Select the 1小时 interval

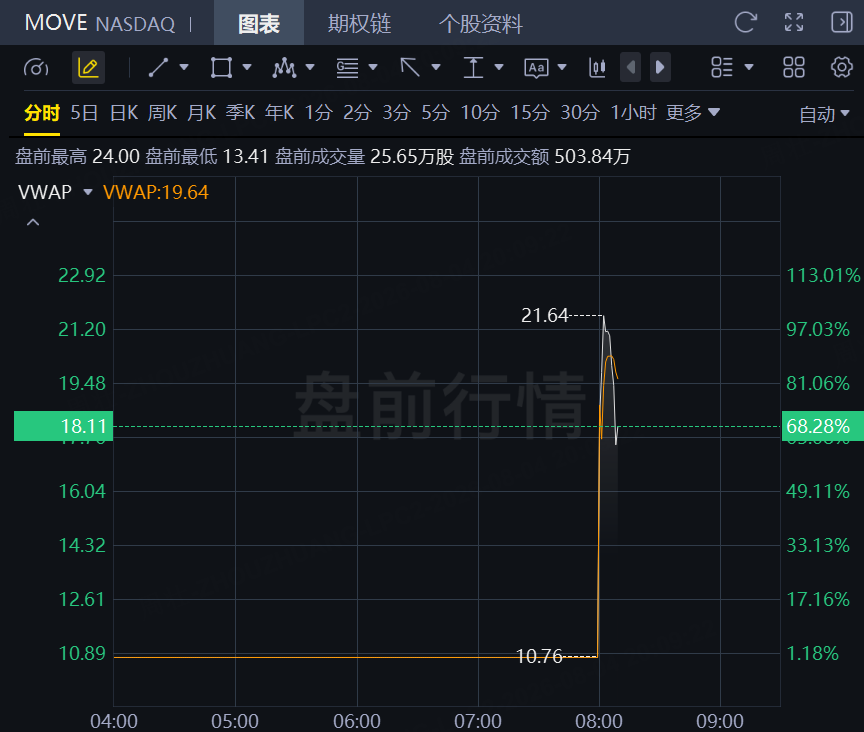click(x=634, y=113)
